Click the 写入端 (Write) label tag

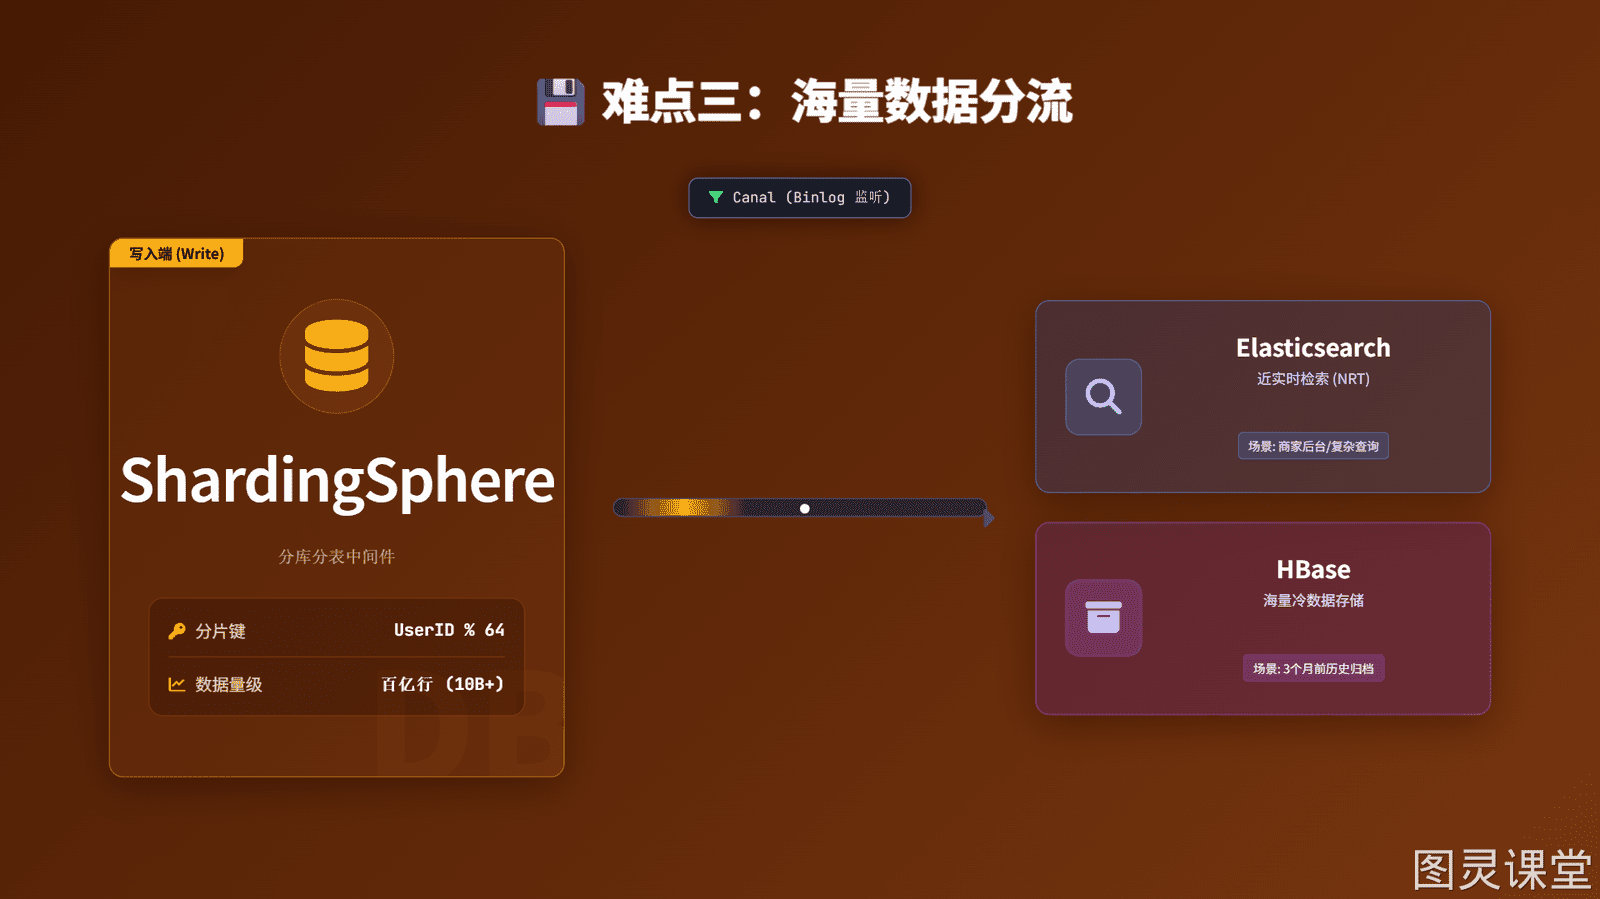pyautogui.click(x=176, y=254)
